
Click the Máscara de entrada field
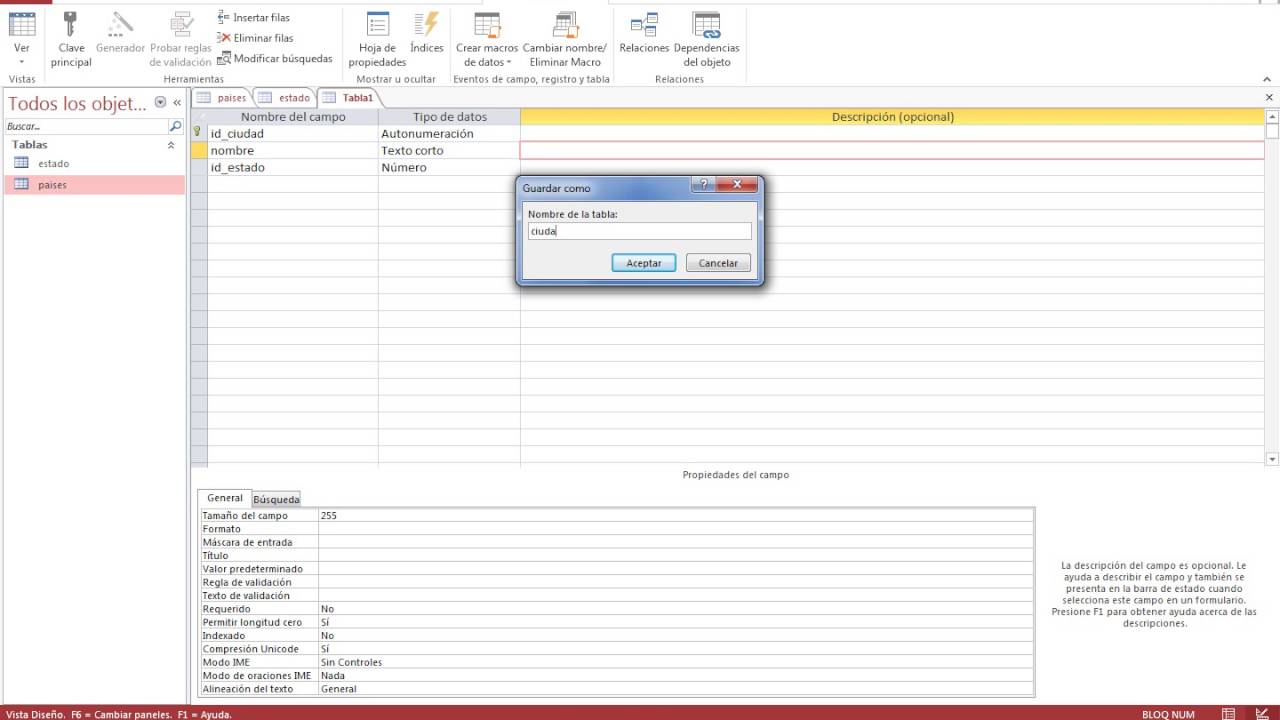[x=676, y=542]
